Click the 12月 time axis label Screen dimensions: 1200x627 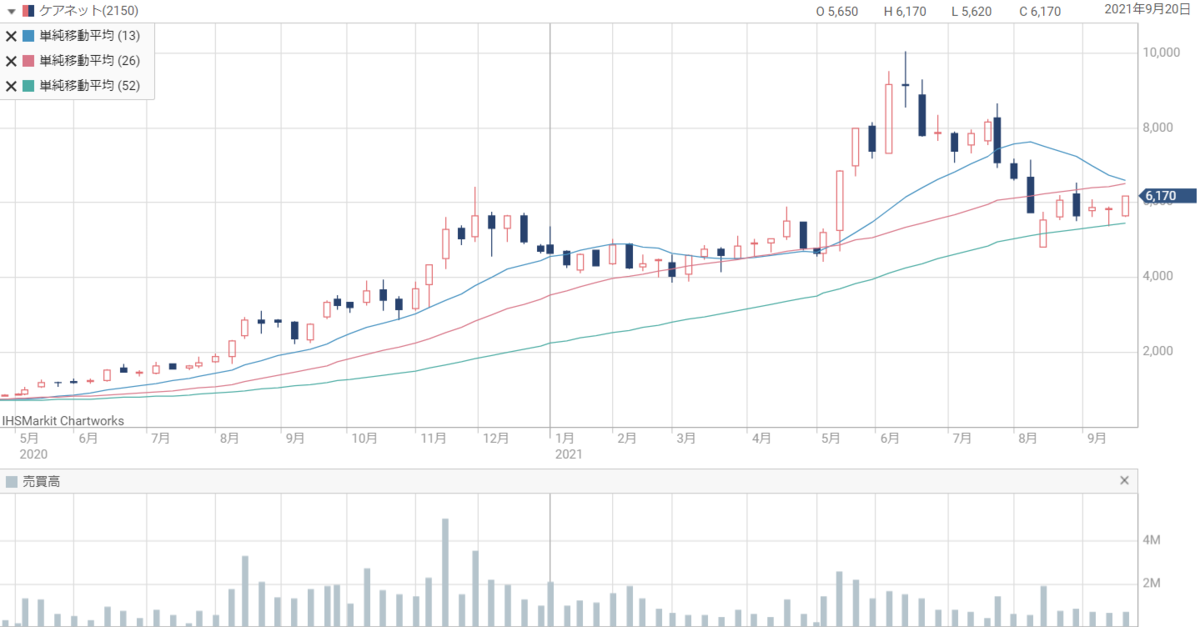pos(496,438)
